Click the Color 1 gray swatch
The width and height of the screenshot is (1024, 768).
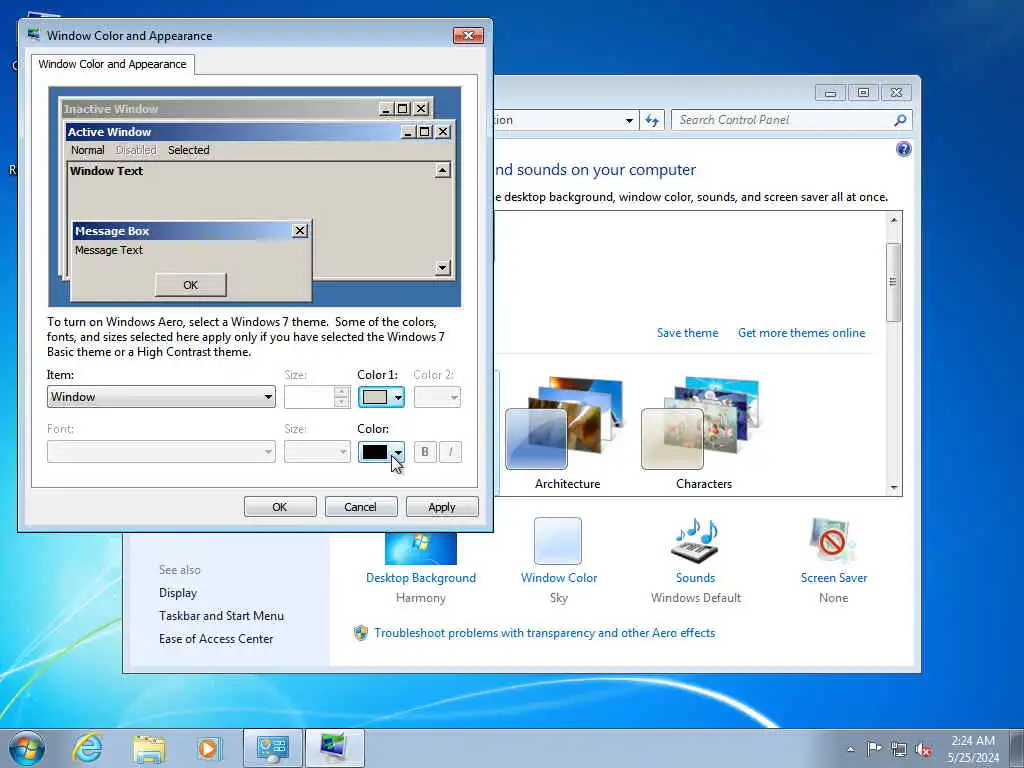tap(375, 397)
